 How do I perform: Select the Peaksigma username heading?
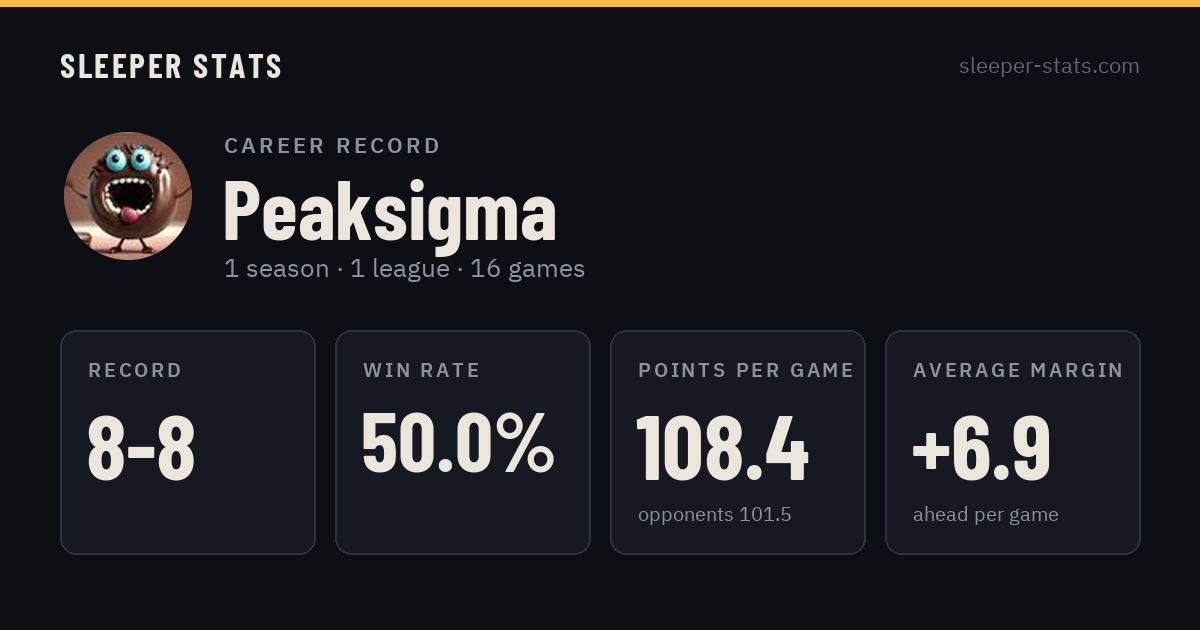[x=389, y=211]
